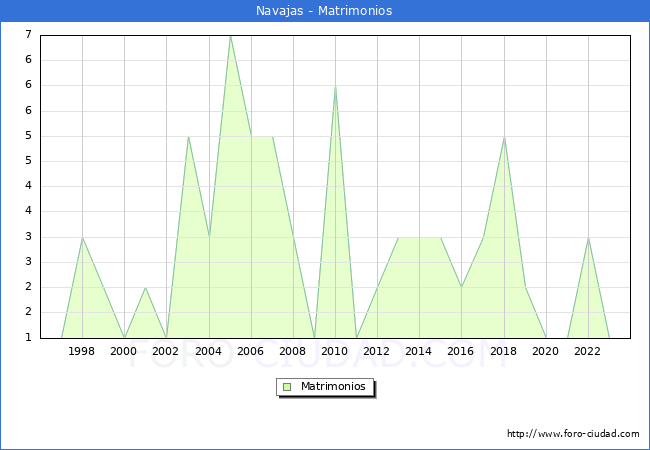The height and width of the screenshot is (450, 650).
Task: Select the 2010 label on the x-axis
Action: coord(334,351)
